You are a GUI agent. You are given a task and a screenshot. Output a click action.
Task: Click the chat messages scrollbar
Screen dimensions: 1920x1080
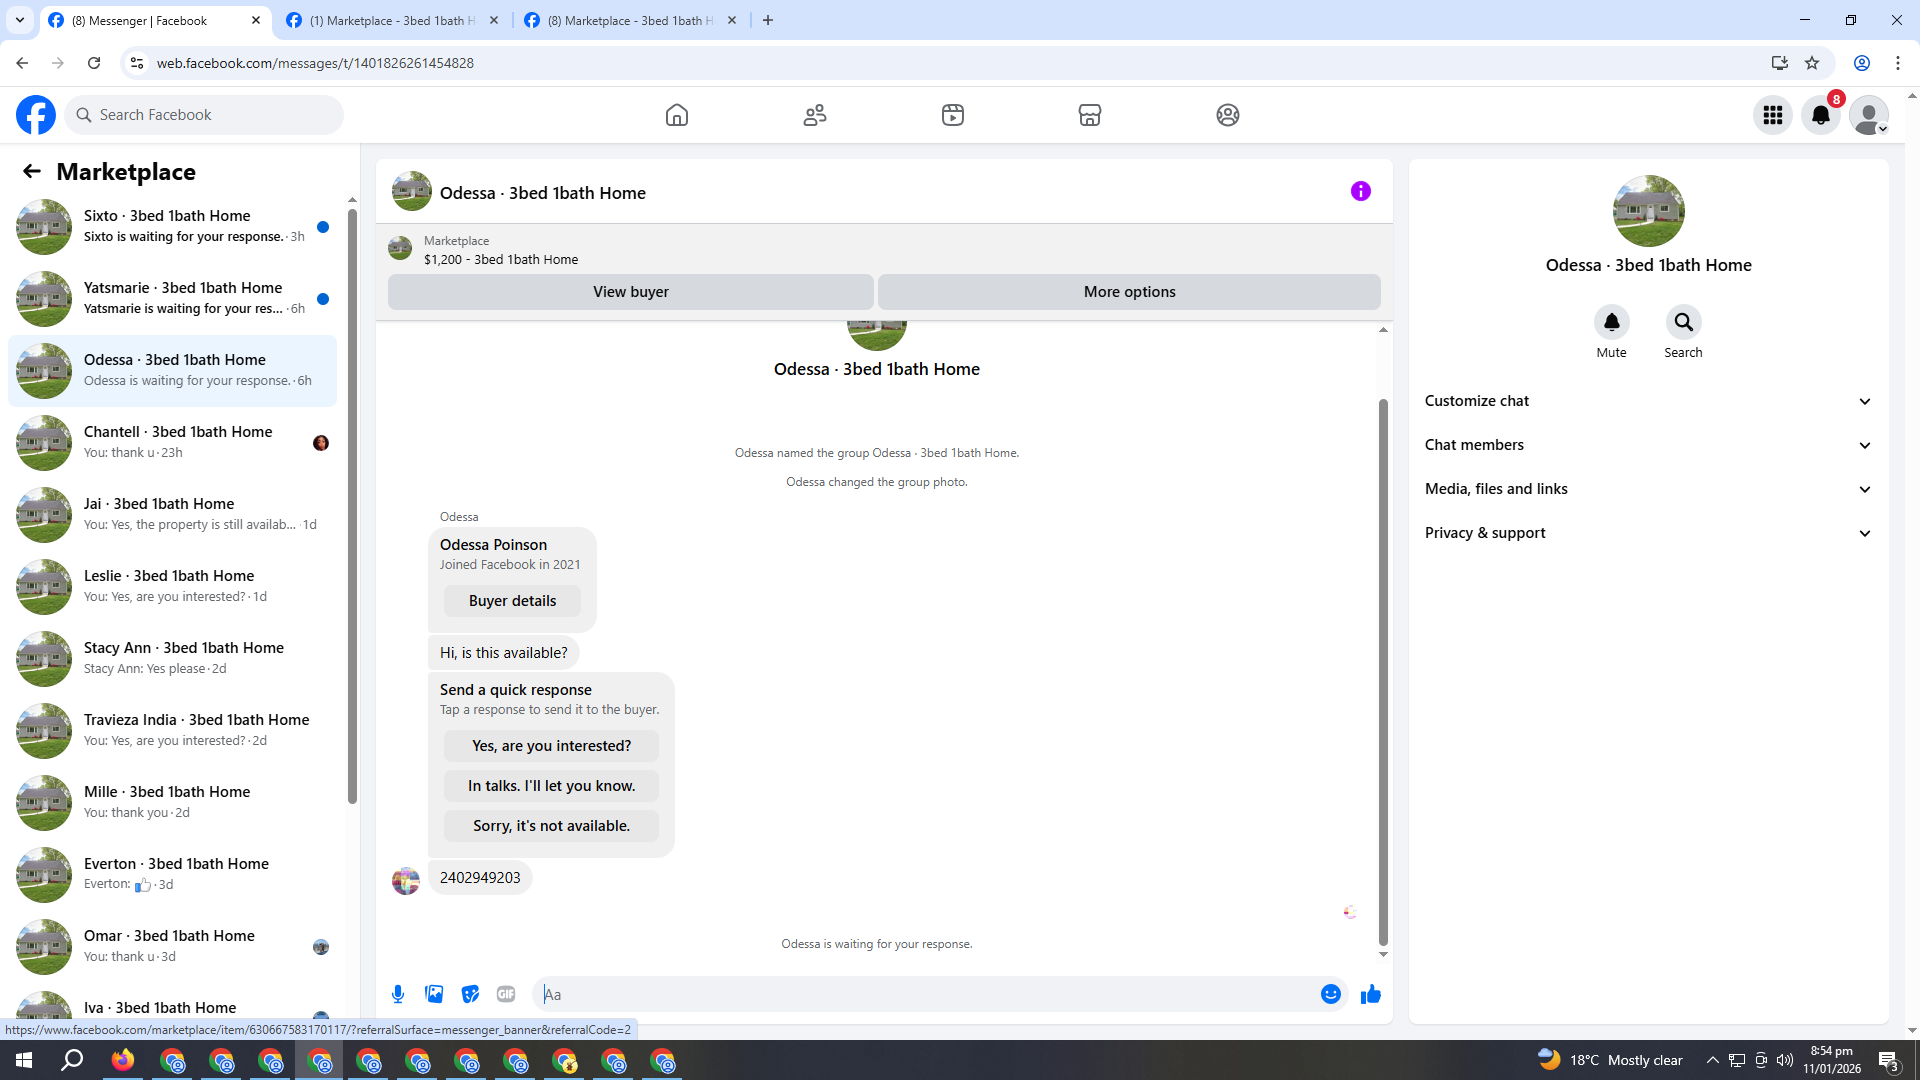click(1383, 672)
